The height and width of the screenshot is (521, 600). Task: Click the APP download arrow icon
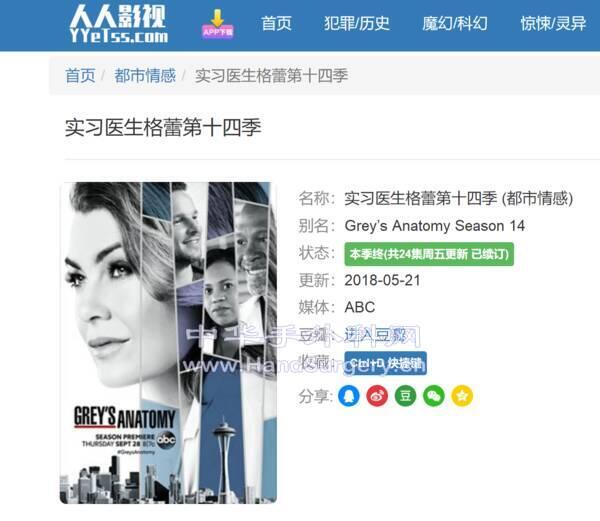click(217, 24)
